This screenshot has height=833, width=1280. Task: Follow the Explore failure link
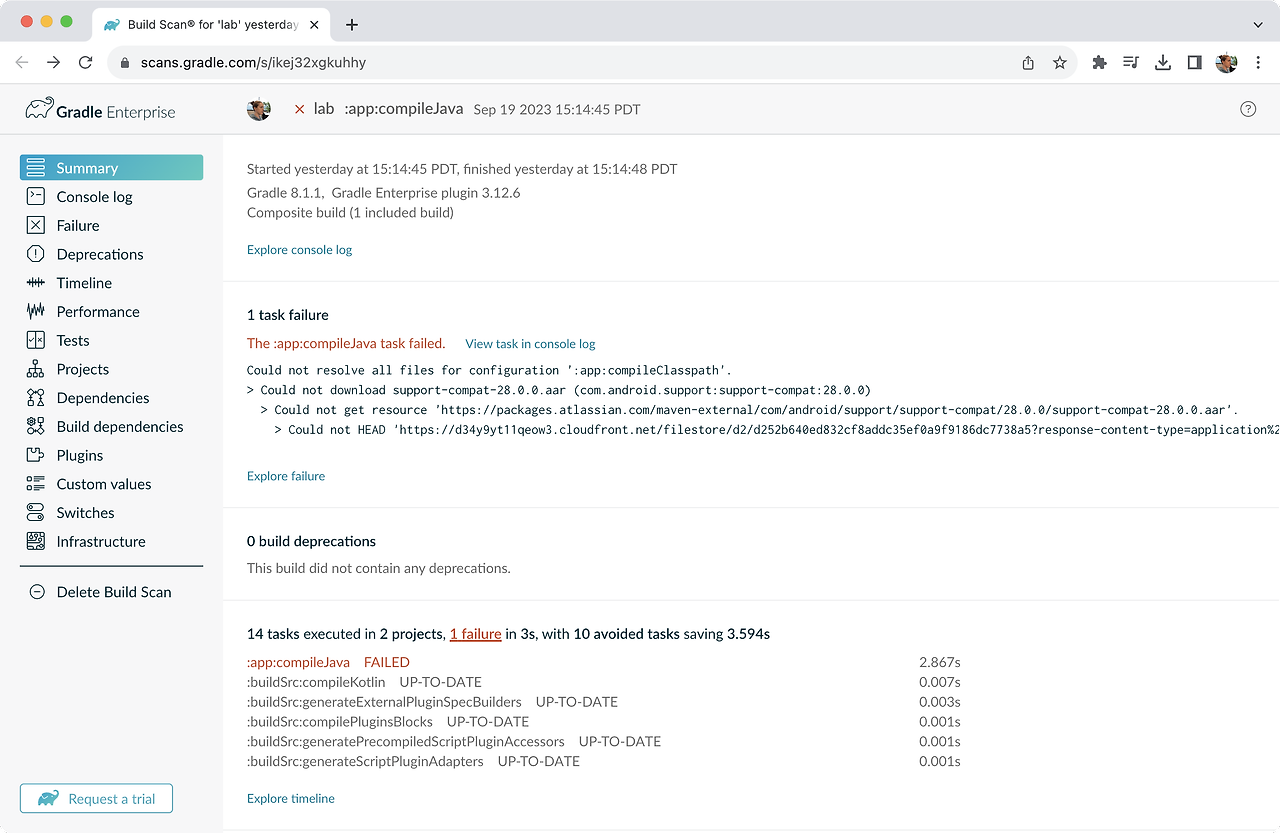[286, 476]
